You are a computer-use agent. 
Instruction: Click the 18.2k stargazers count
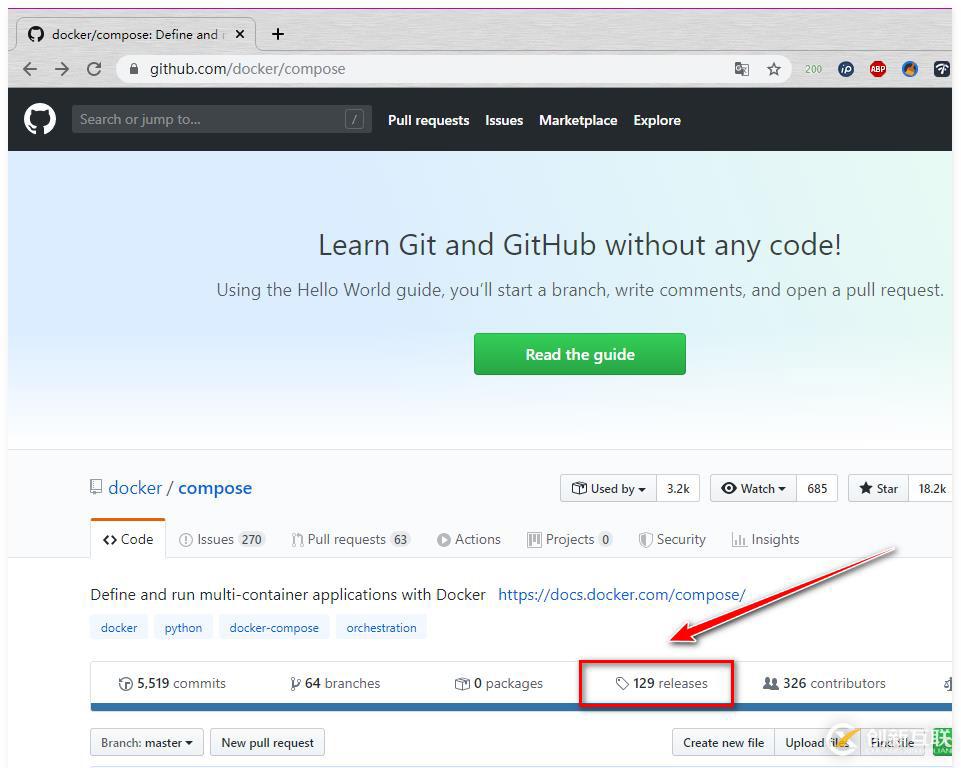[931, 489]
